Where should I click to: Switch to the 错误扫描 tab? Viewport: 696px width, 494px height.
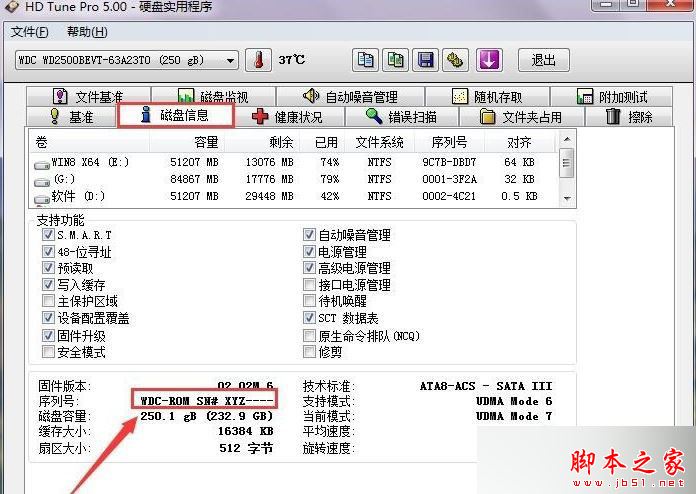[401, 117]
